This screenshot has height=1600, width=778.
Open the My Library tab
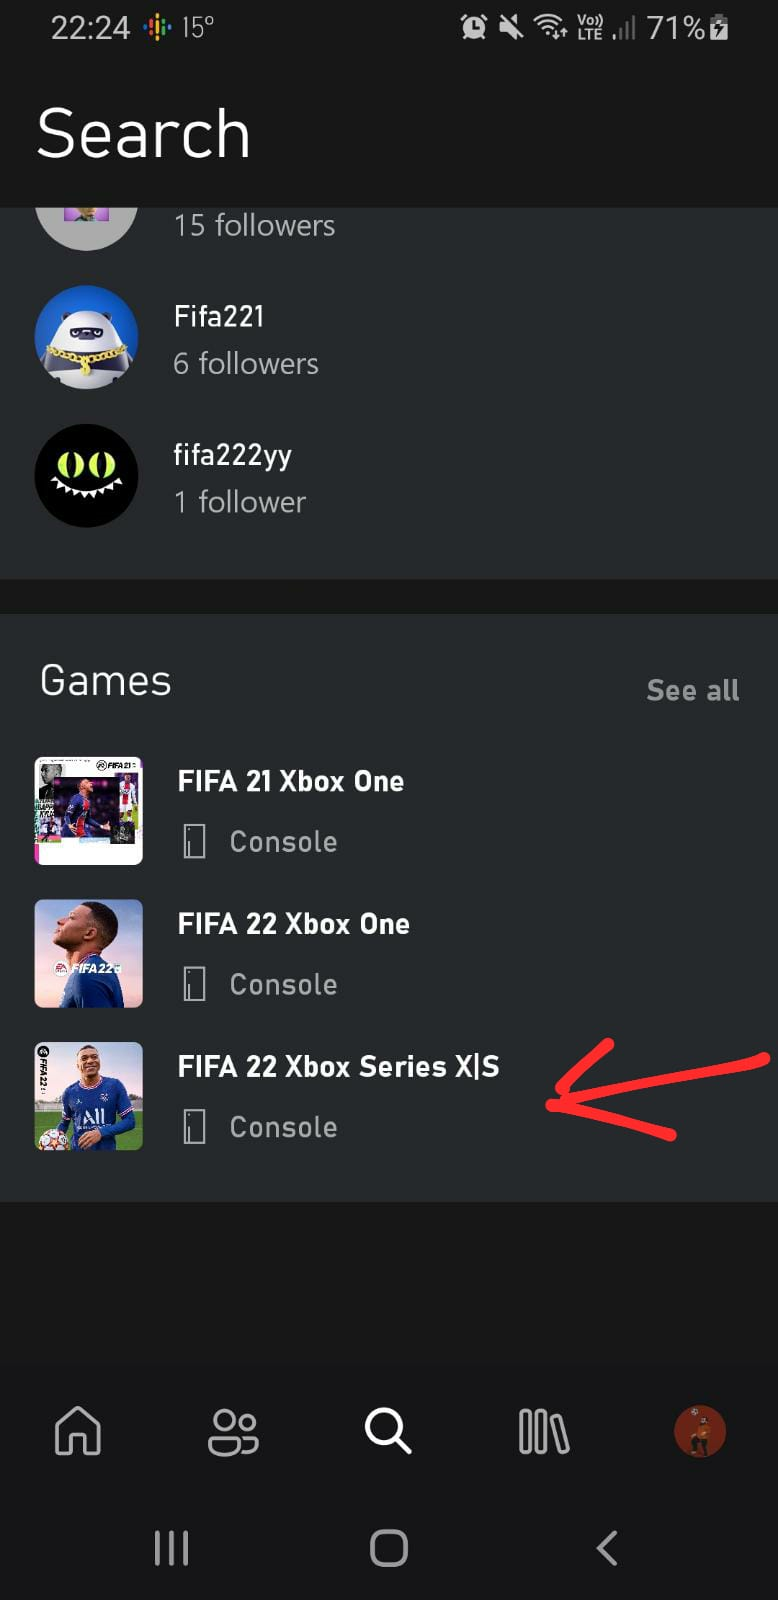544,1431
